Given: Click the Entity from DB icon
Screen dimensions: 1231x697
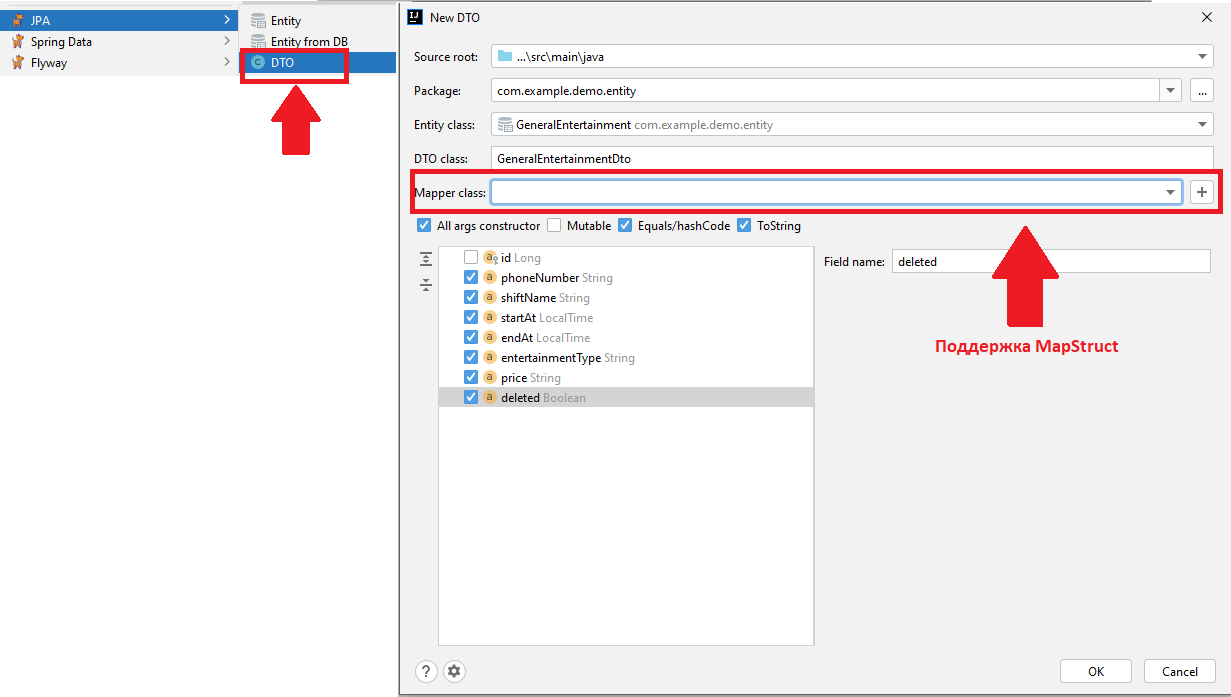Looking at the screenshot, I should click(259, 41).
